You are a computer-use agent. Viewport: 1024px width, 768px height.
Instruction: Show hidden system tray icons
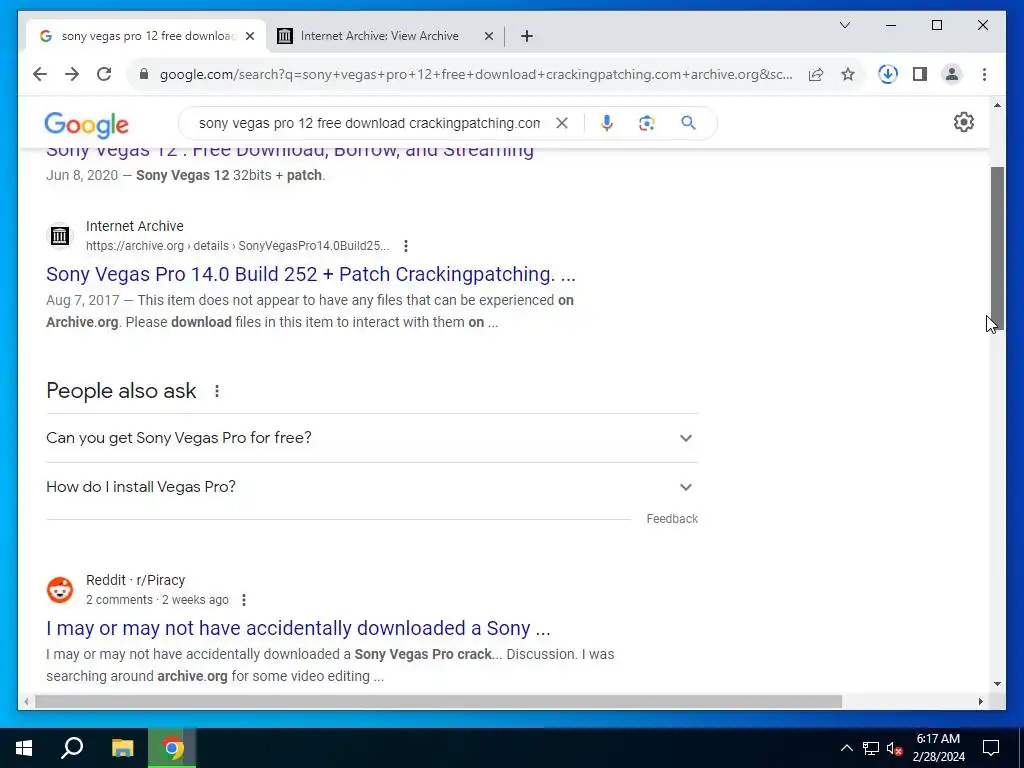846,748
